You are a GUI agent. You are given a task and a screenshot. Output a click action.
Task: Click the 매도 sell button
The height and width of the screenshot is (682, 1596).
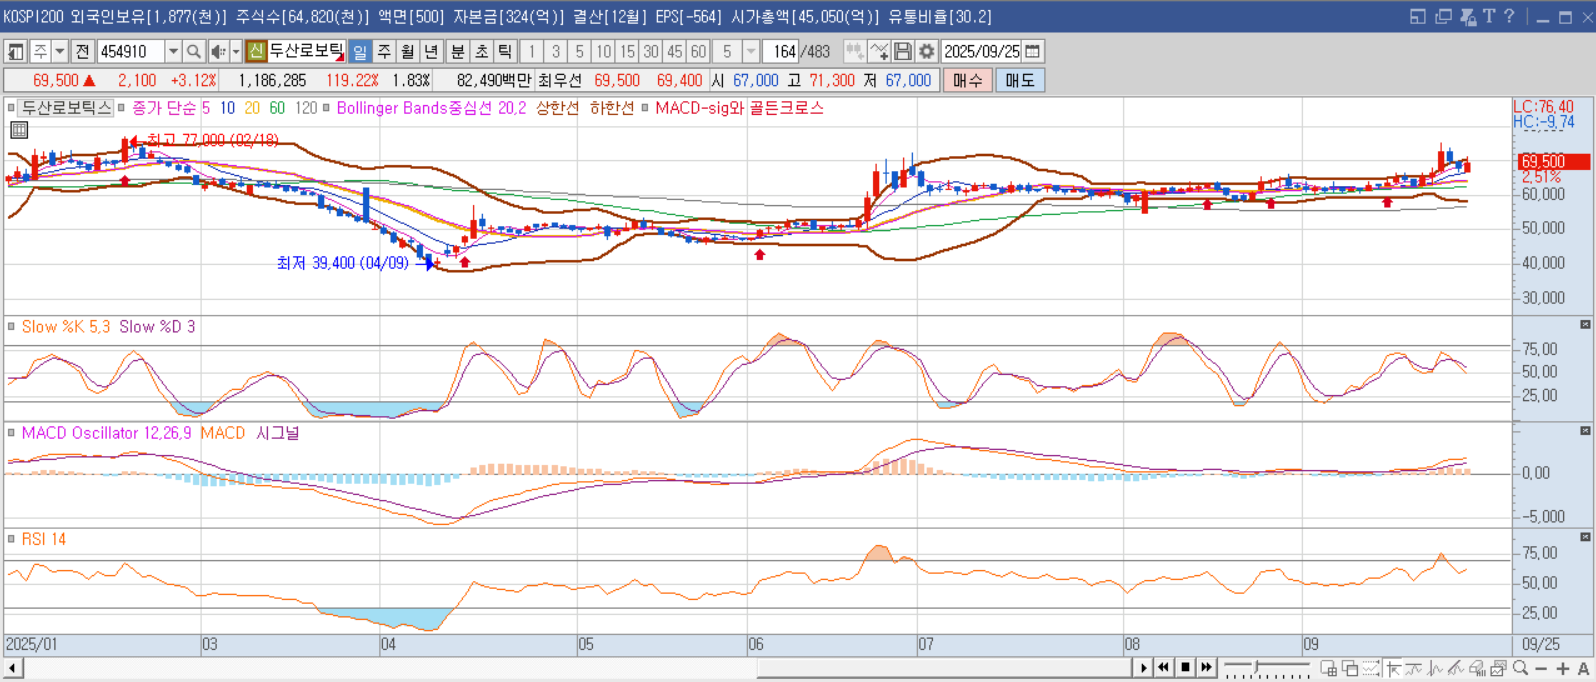[1020, 80]
